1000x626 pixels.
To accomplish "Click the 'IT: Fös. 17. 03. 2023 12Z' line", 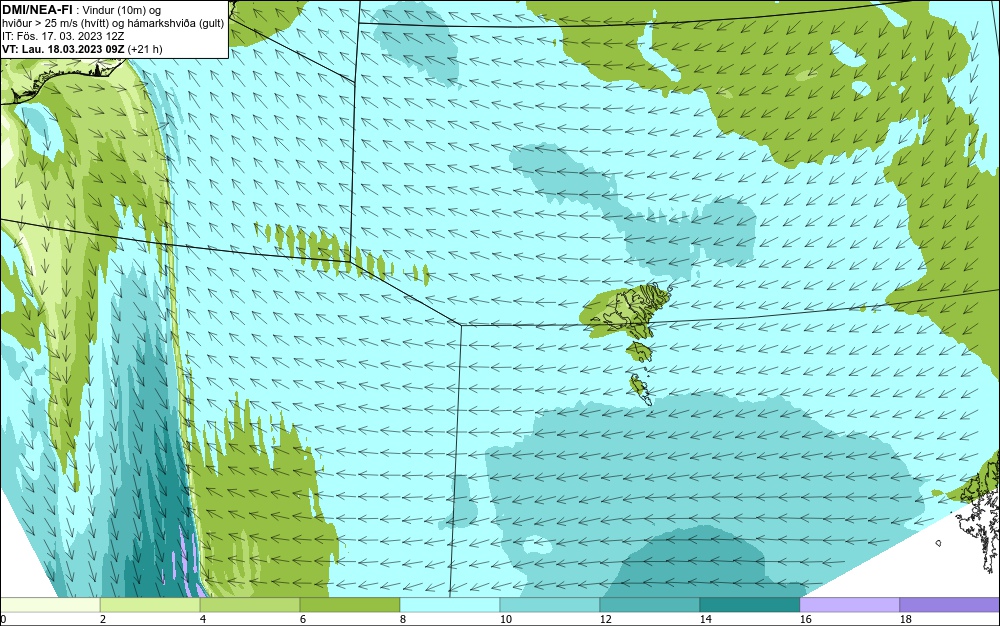I will click(x=63, y=36).
